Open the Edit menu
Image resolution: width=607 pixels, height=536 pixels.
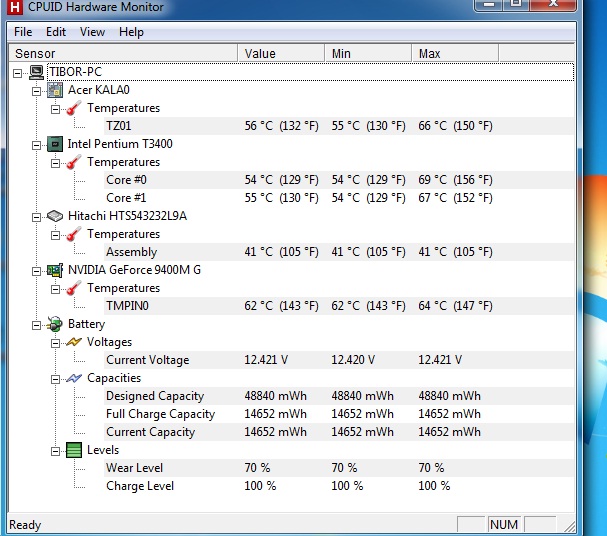point(56,32)
